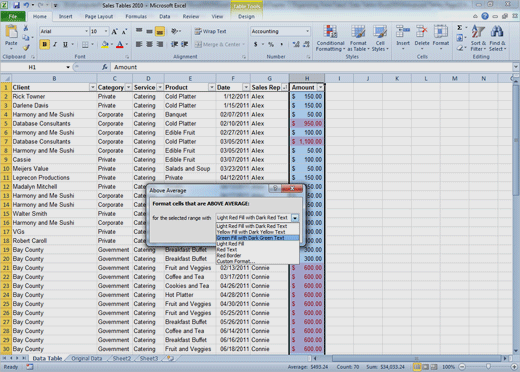
Task: Open the font size dropdown
Action: pyautogui.click(x=106, y=31)
